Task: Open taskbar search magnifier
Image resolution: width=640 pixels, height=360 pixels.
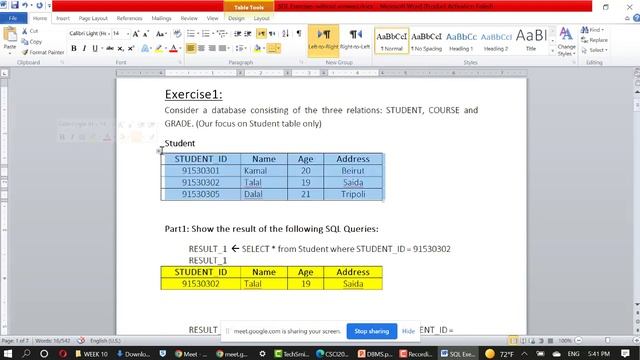Action: click(26, 354)
